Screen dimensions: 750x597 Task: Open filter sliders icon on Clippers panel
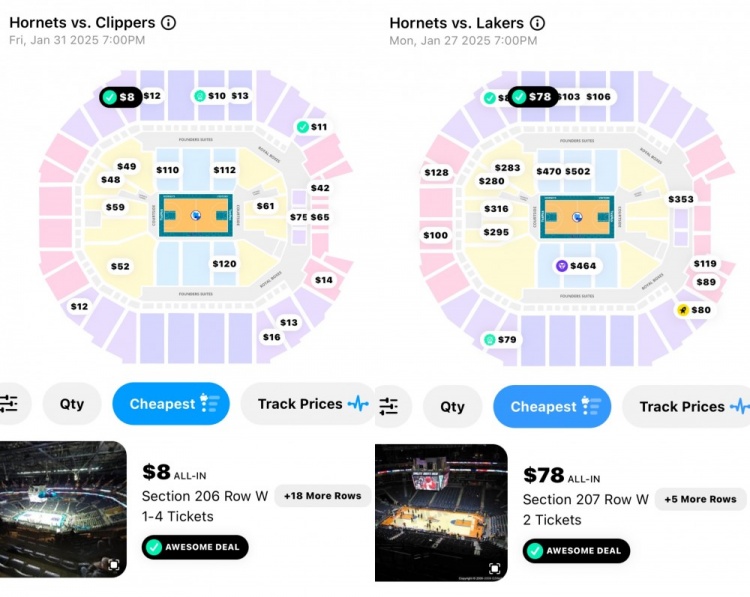10,404
